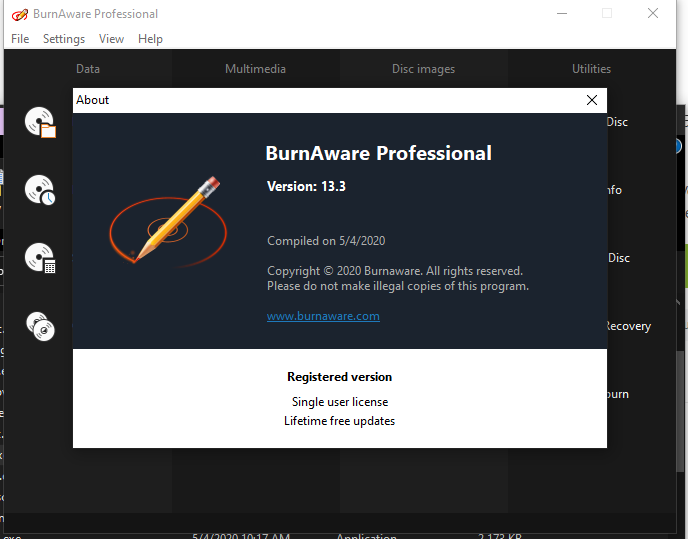Click the Multimedia category header
Image resolution: width=688 pixels, height=539 pixels.
pos(255,69)
